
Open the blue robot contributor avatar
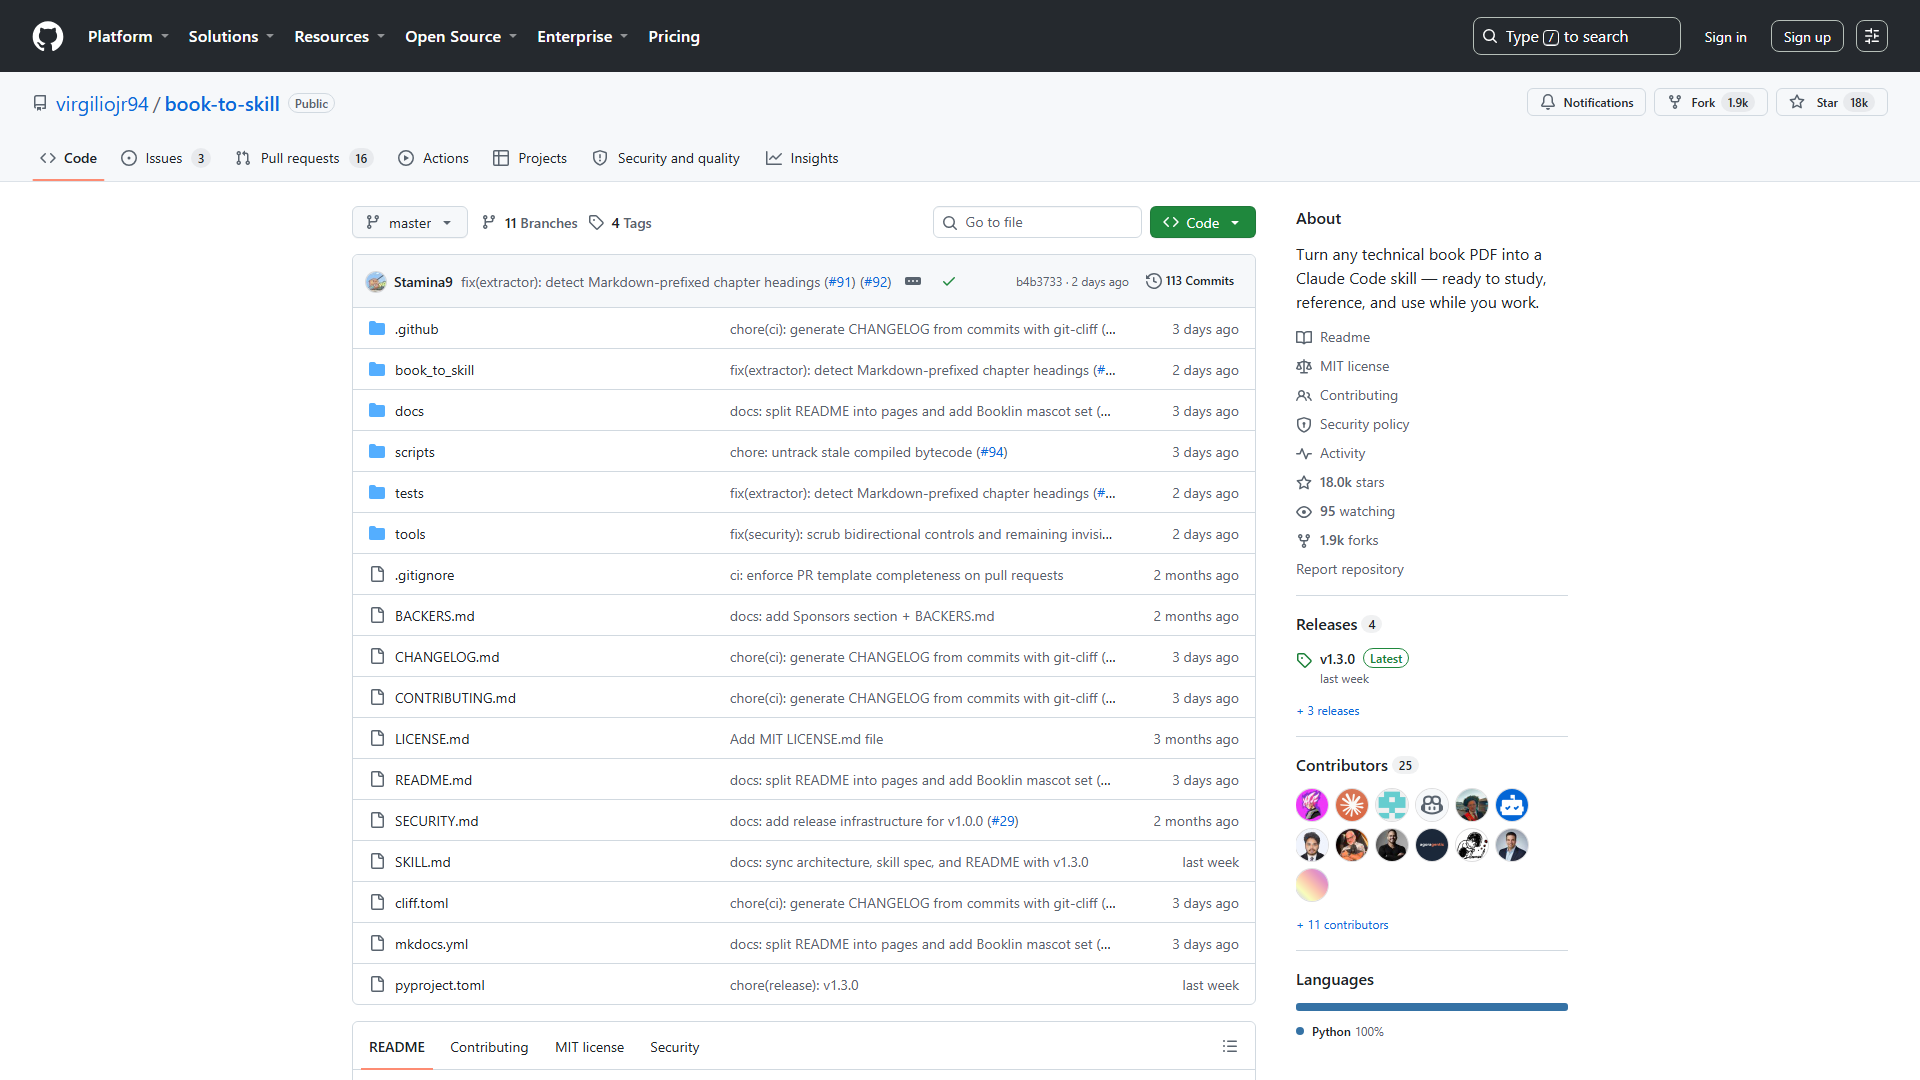pos(1512,805)
